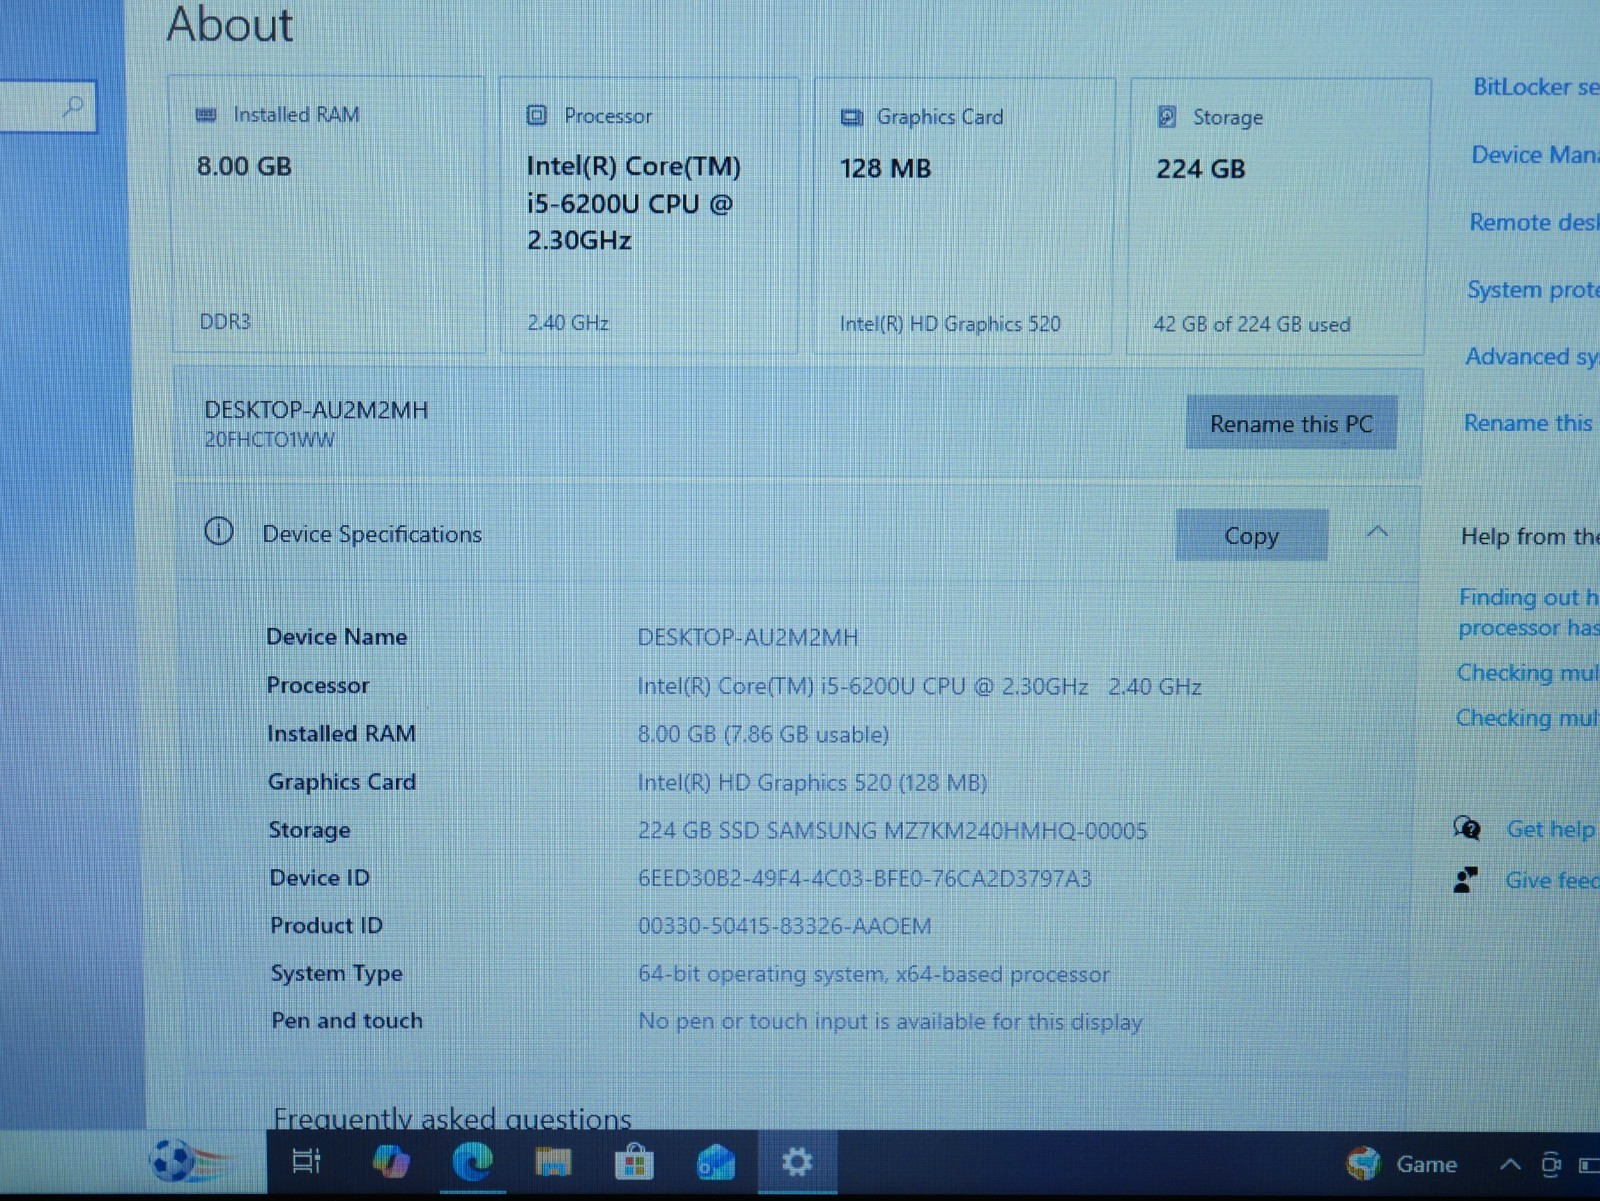This screenshot has width=1600, height=1201.
Task: Open the BitLocker settings link
Action: click(1536, 87)
